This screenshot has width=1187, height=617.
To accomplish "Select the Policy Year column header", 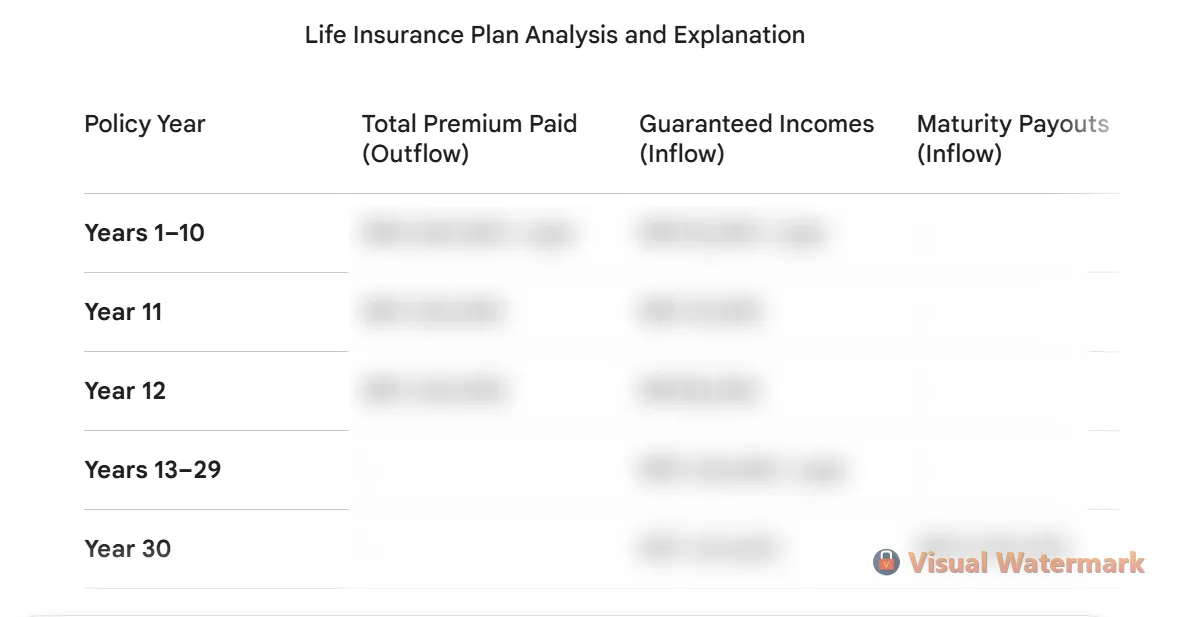I will click(144, 124).
